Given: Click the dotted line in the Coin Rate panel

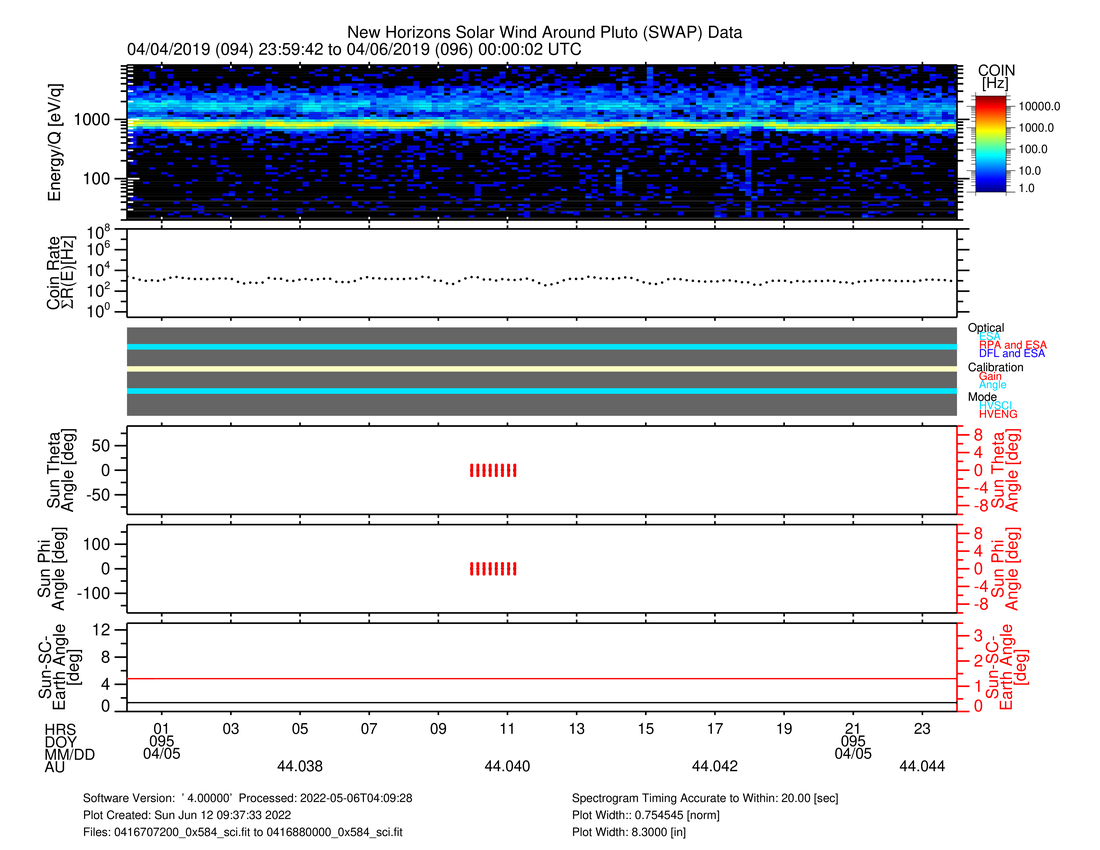Looking at the screenshot, I should click(540, 279).
